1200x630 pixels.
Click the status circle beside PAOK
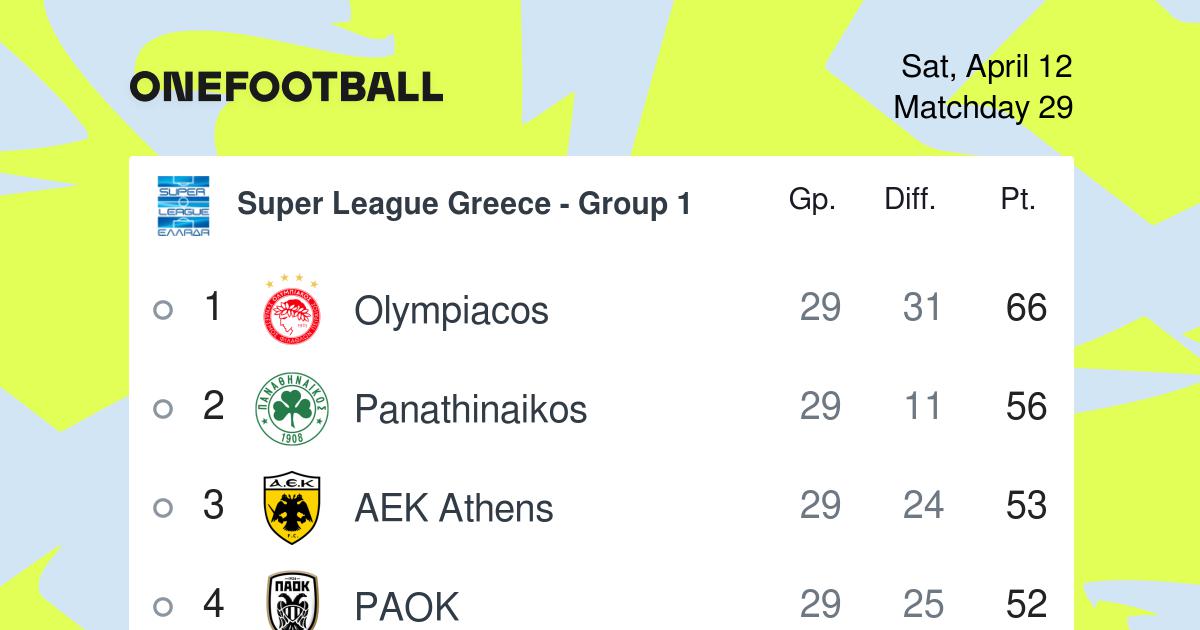click(163, 607)
